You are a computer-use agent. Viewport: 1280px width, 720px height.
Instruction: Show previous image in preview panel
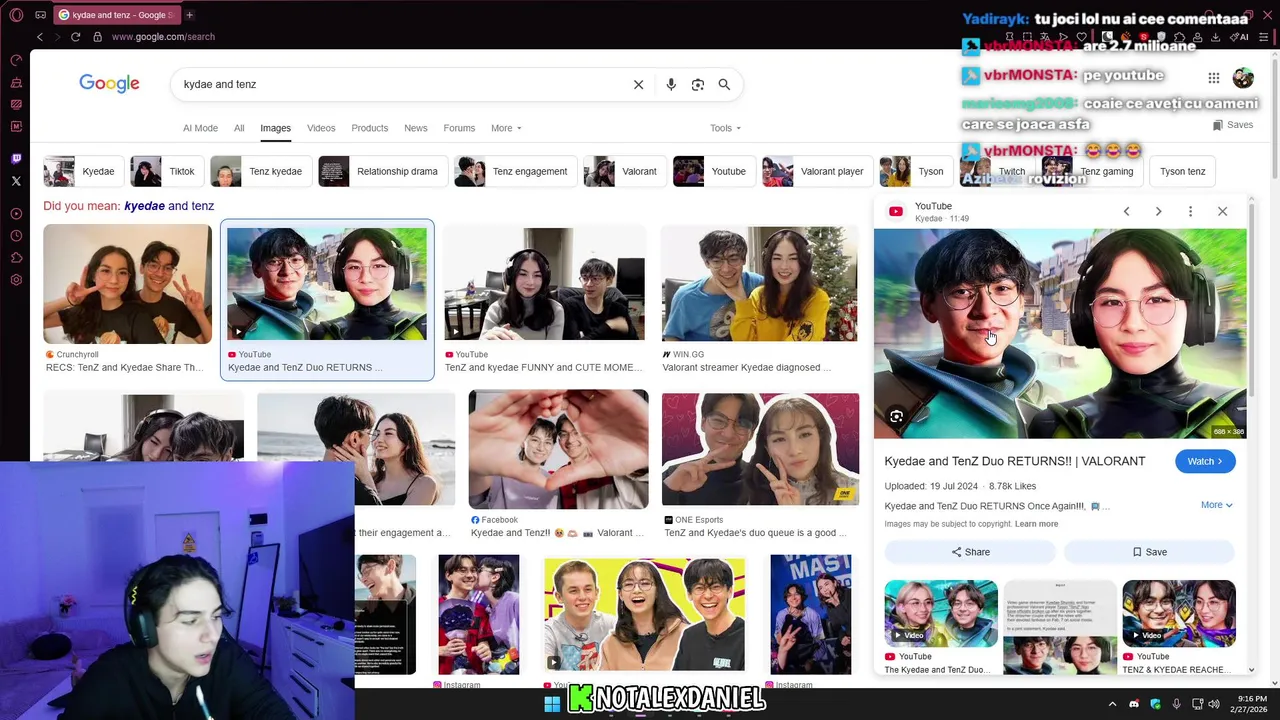tap(1126, 211)
